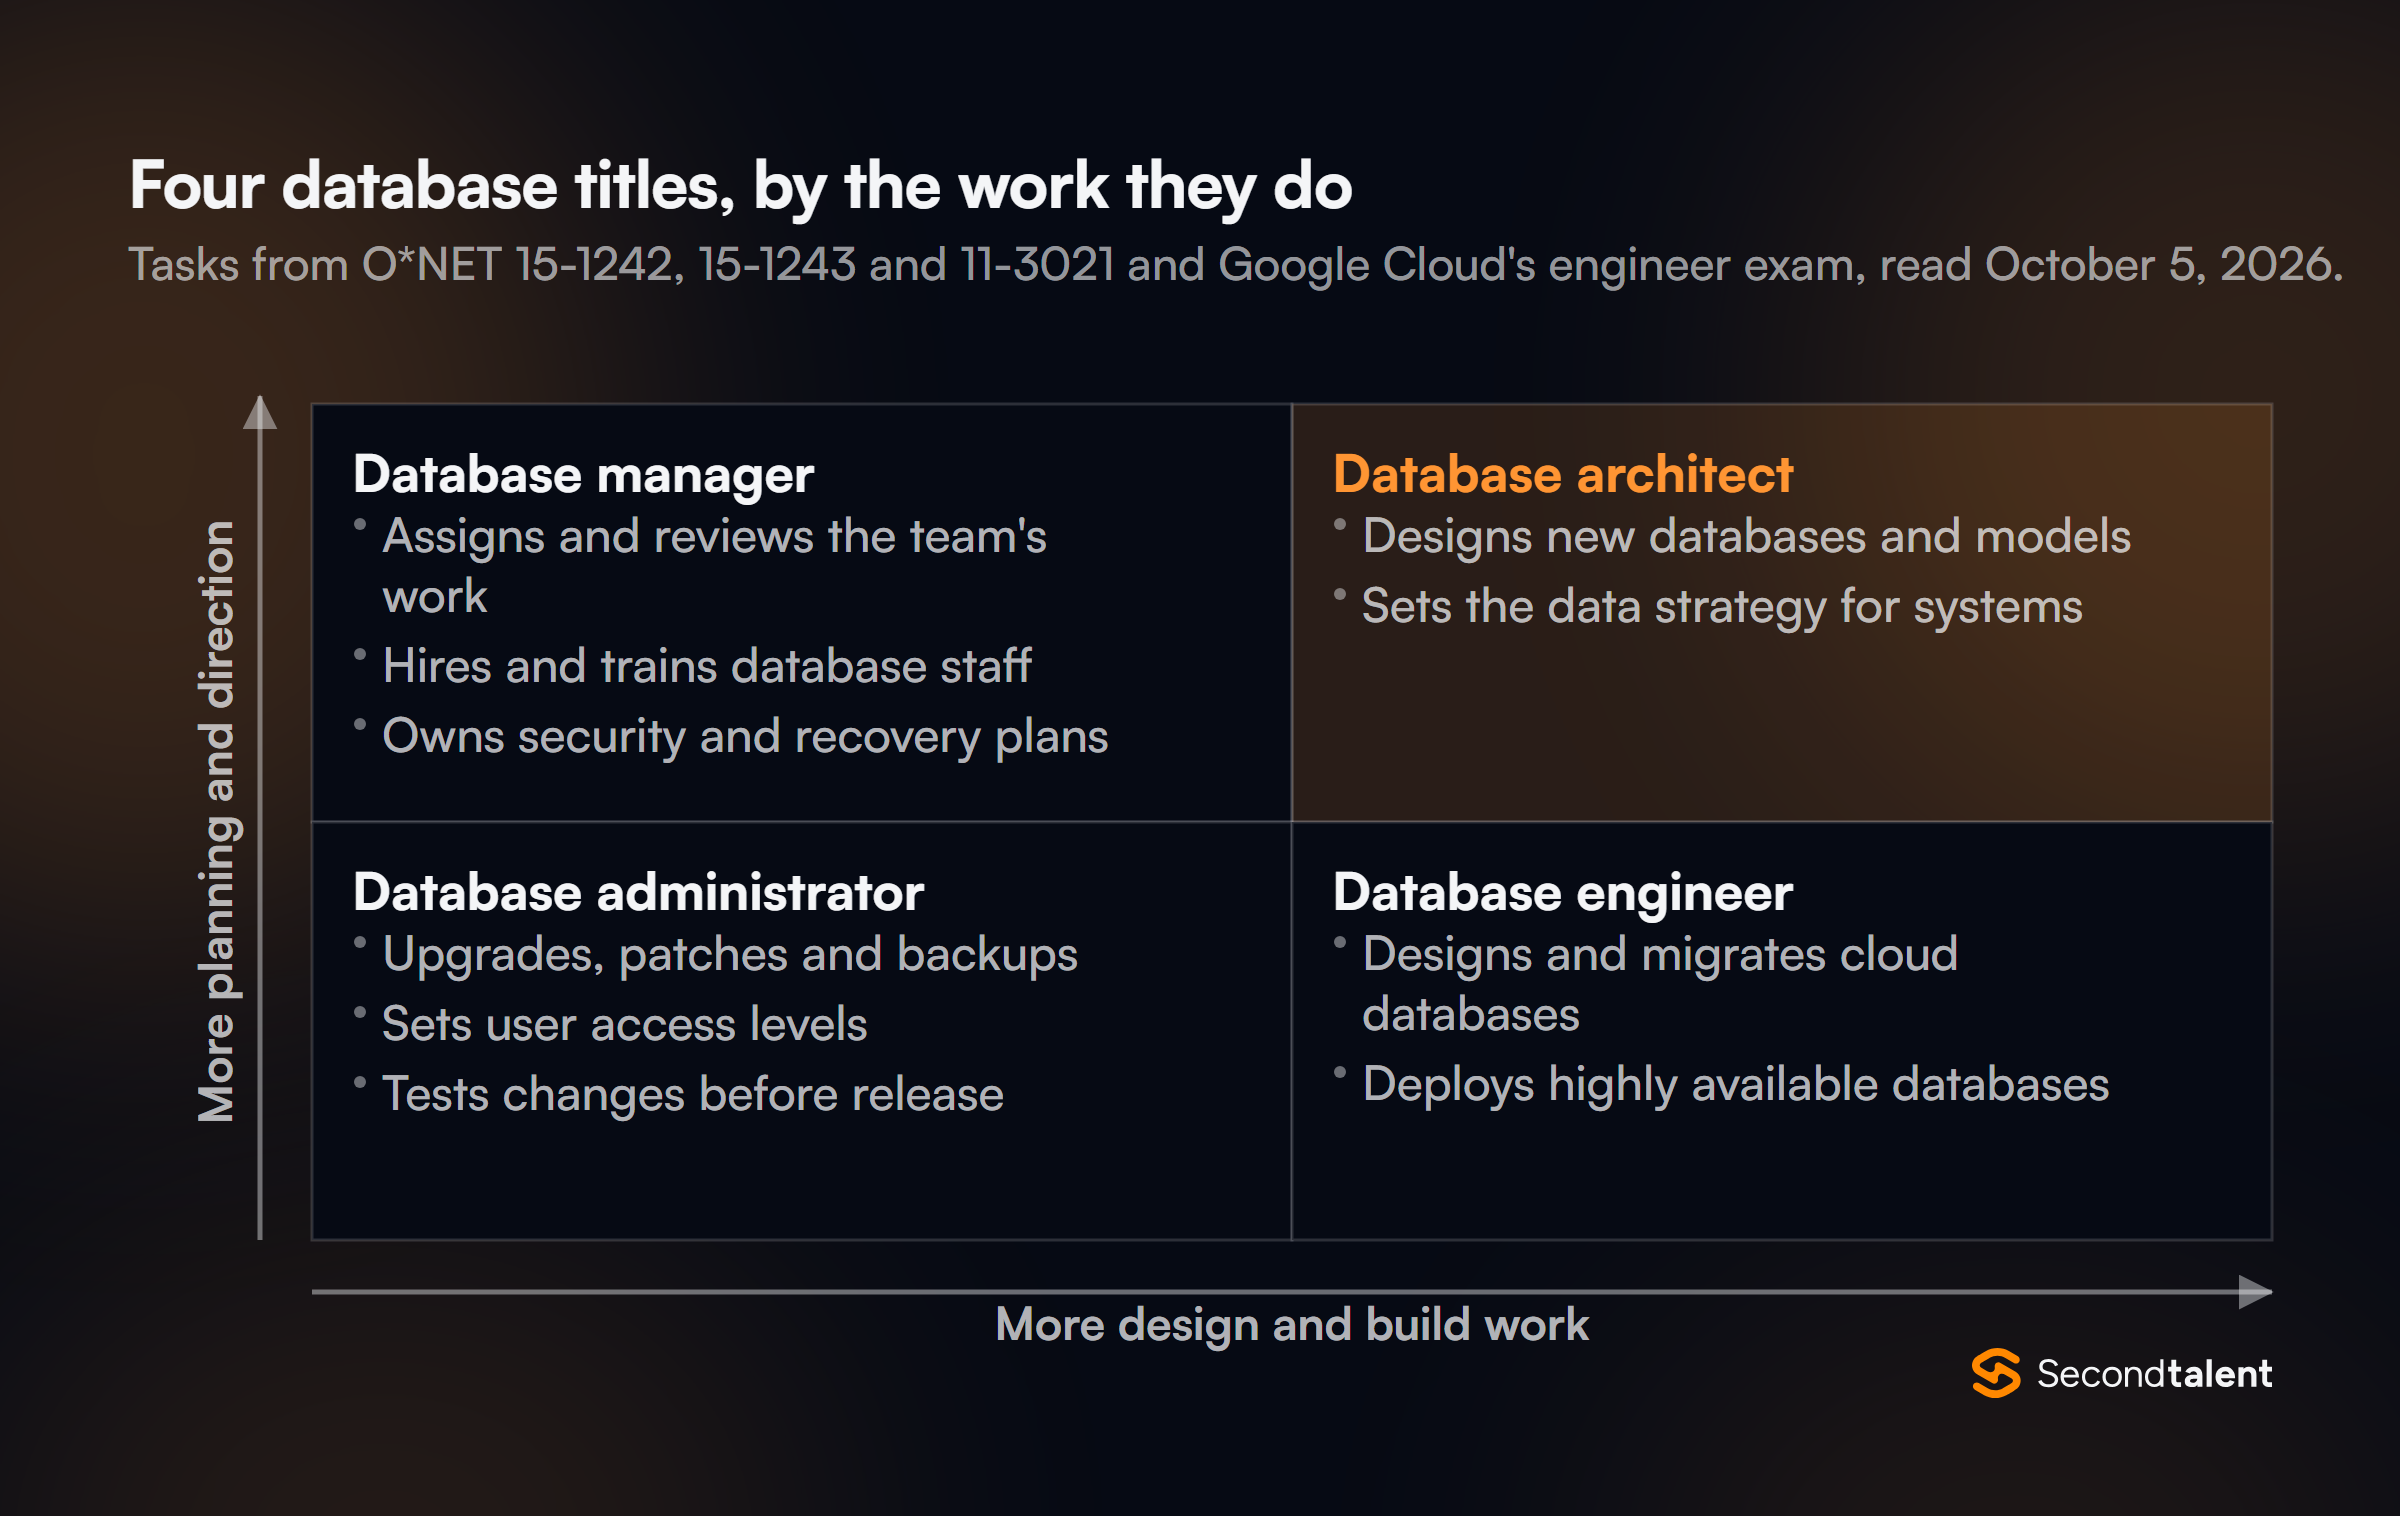Click the 'More design and build work' axis label
2400x1516 pixels.
click(1292, 1325)
